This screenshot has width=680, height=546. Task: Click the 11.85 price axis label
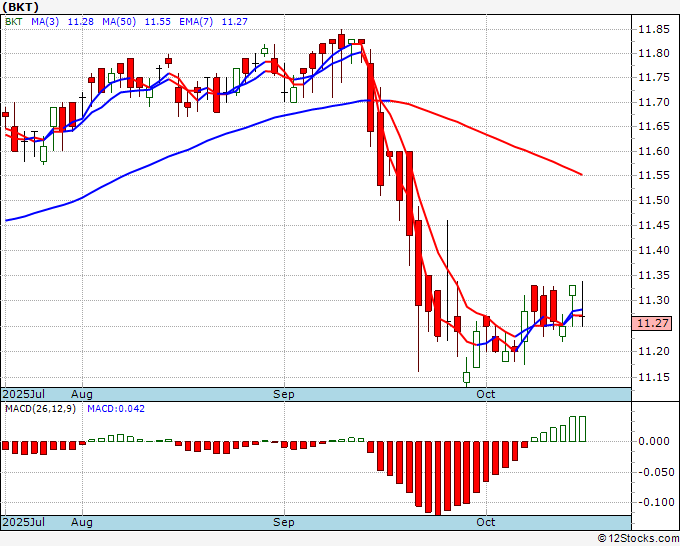pyautogui.click(x=654, y=29)
